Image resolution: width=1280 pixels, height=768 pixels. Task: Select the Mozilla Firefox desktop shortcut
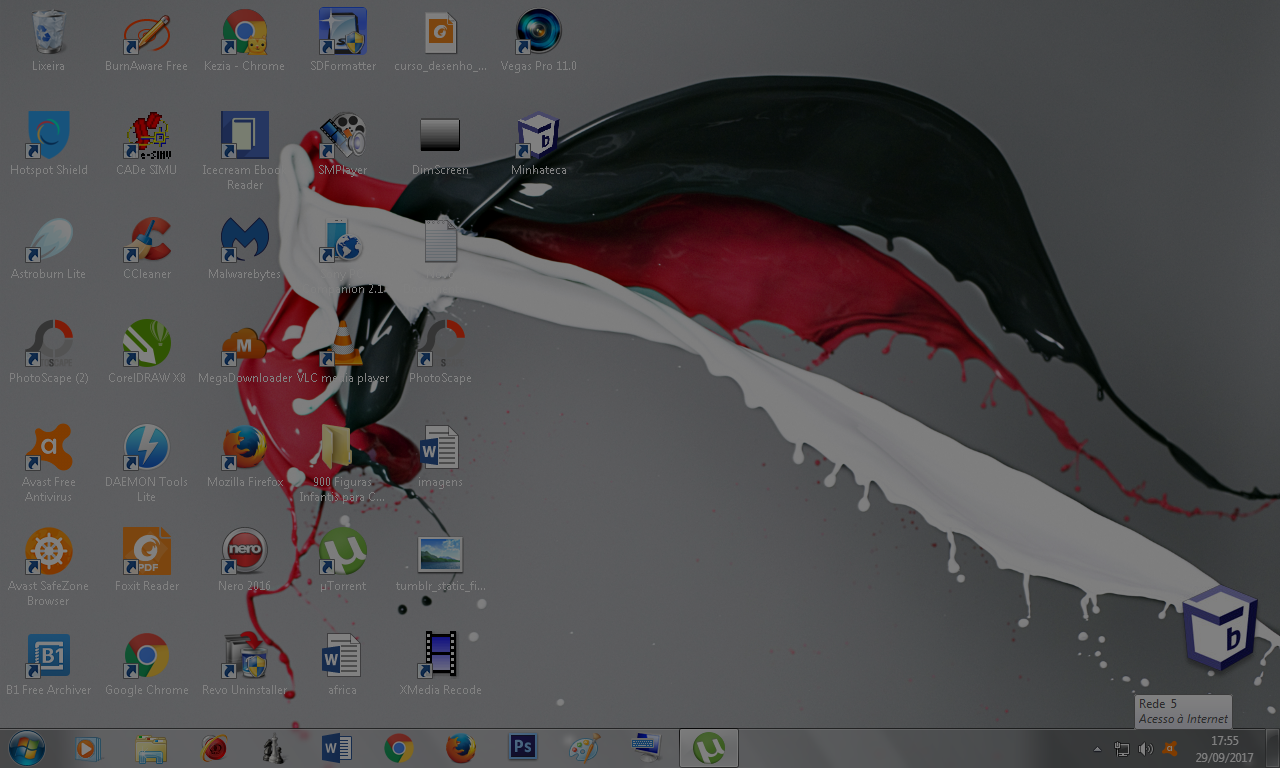pyautogui.click(x=244, y=456)
